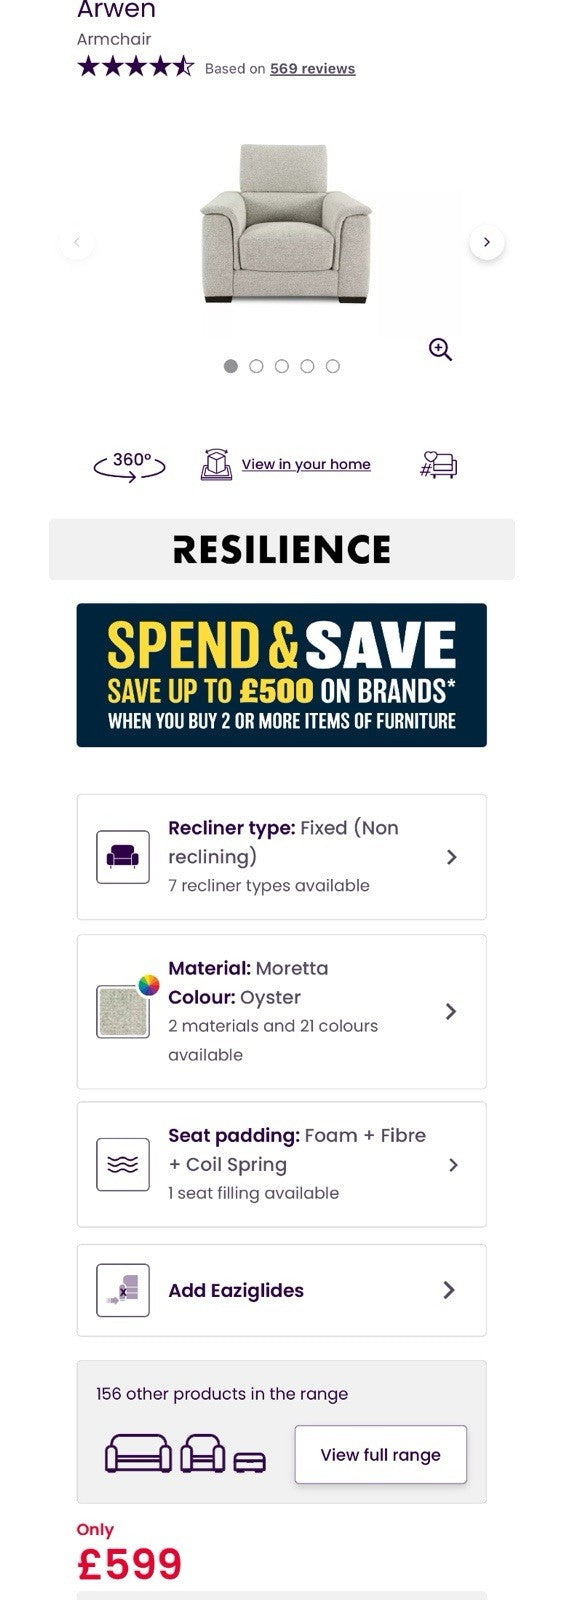Click the sofa range icons illustration
The width and height of the screenshot is (572, 1600).
[186, 1454]
